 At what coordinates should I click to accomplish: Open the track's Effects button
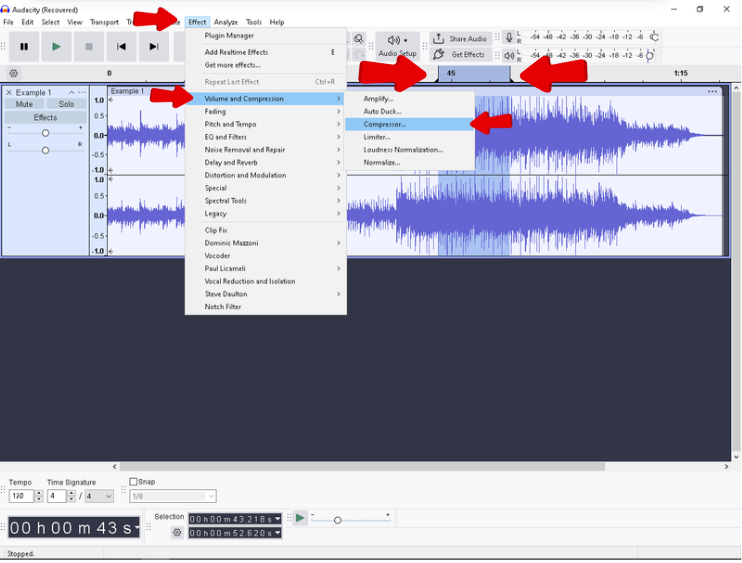[x=45, y=117]
